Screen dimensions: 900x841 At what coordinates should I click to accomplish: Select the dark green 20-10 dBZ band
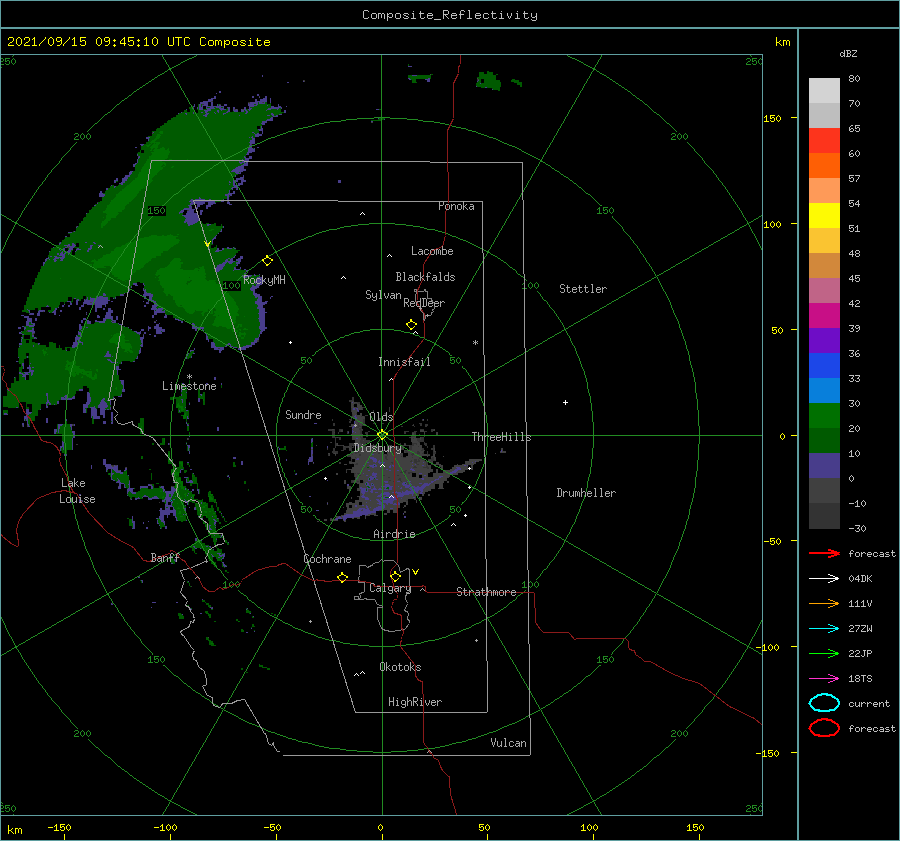point(824,441)
